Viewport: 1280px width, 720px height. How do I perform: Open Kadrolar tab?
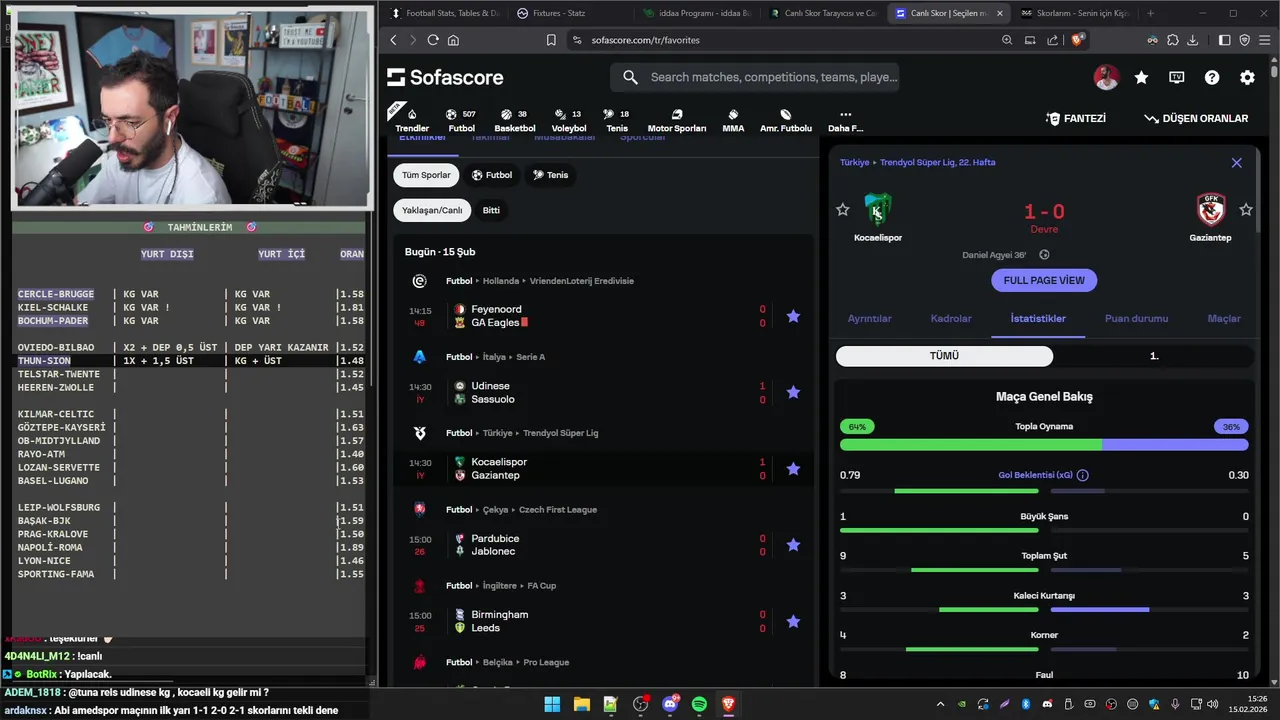click(x=951, y=319)
